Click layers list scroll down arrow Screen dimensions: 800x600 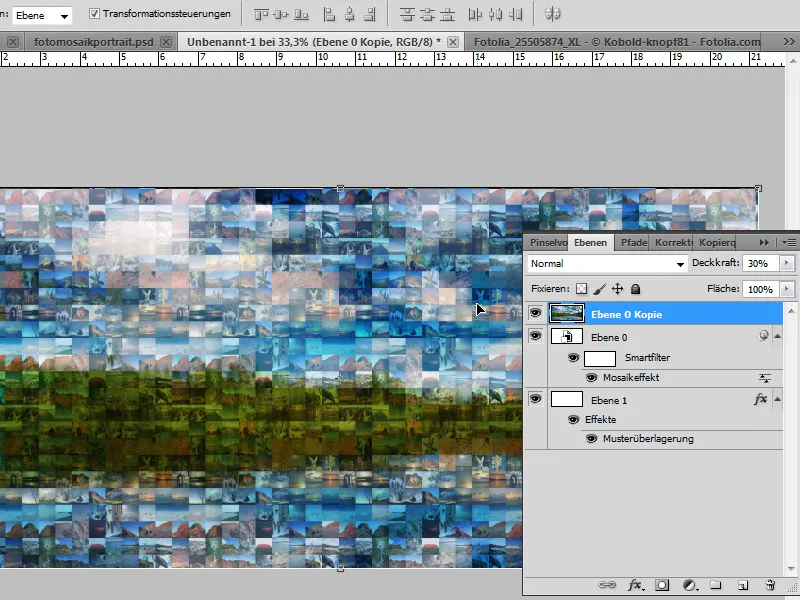(791, 568)
